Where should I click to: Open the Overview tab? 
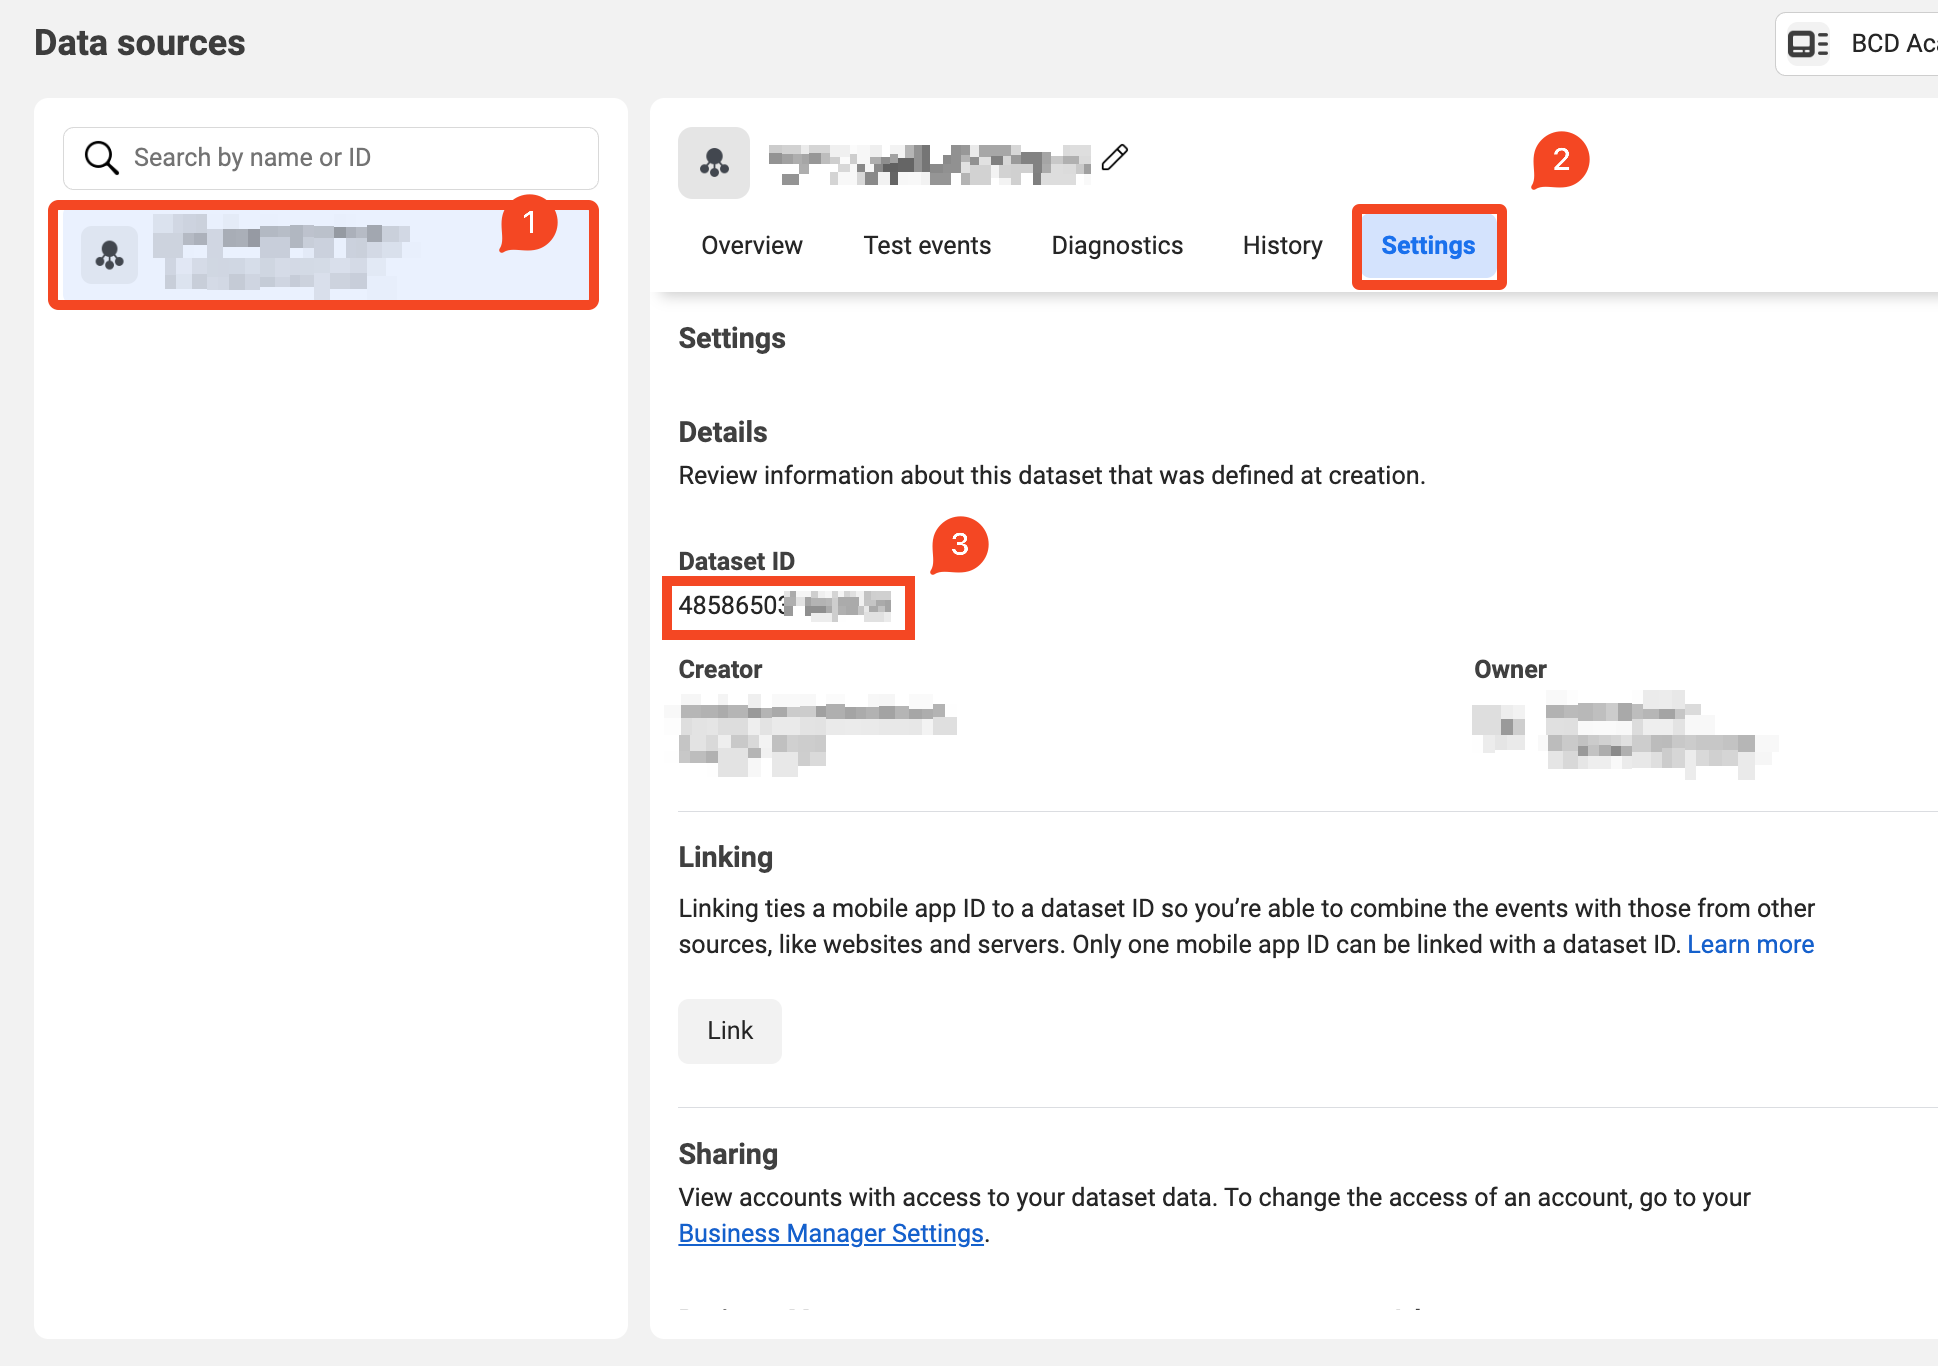coord(751,246)
